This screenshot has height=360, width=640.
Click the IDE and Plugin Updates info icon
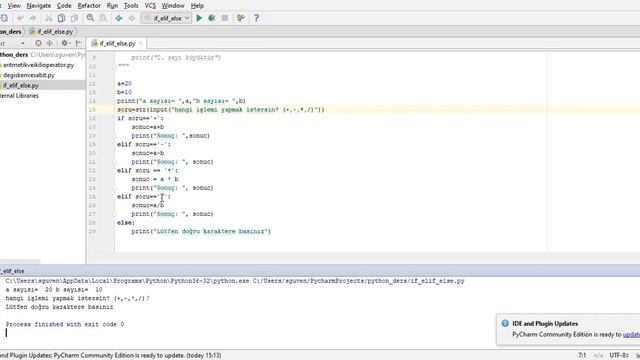click(x=505, y=323)
